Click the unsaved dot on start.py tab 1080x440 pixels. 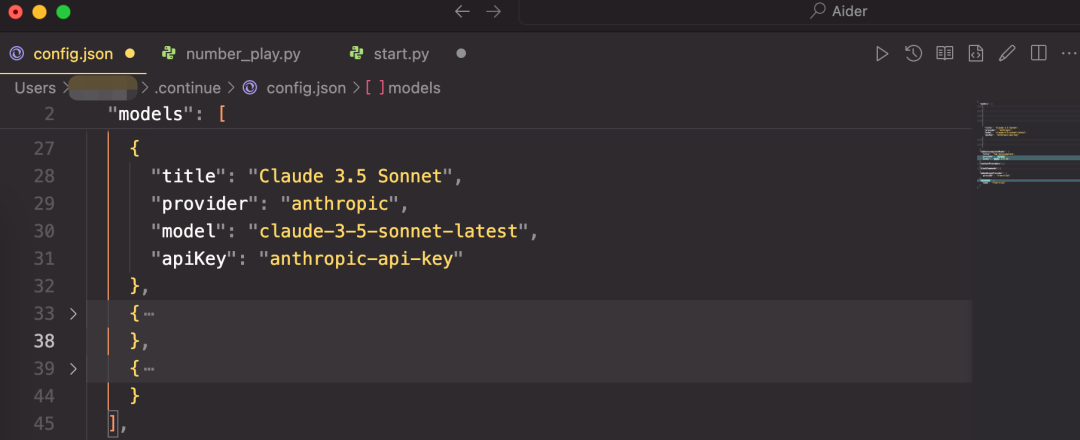tap(461, 54)
